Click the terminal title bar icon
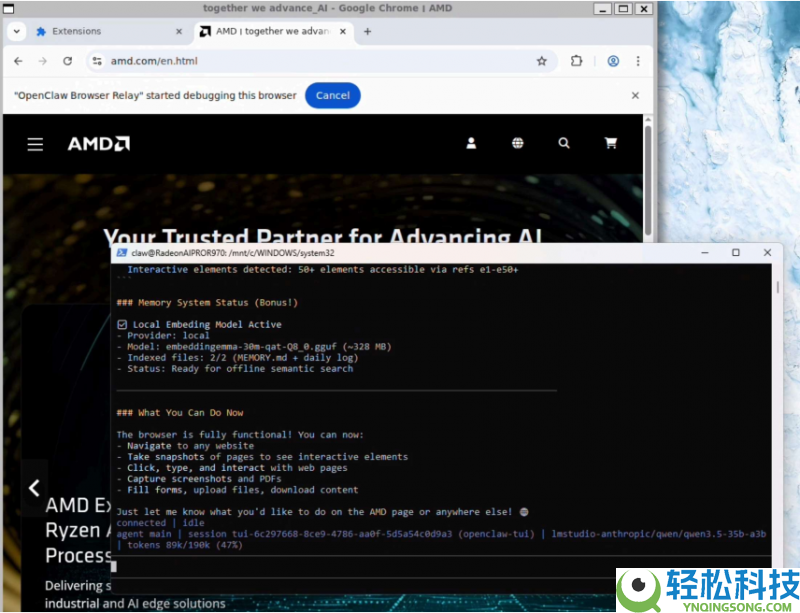800x613 pixels. coord(122,253)
